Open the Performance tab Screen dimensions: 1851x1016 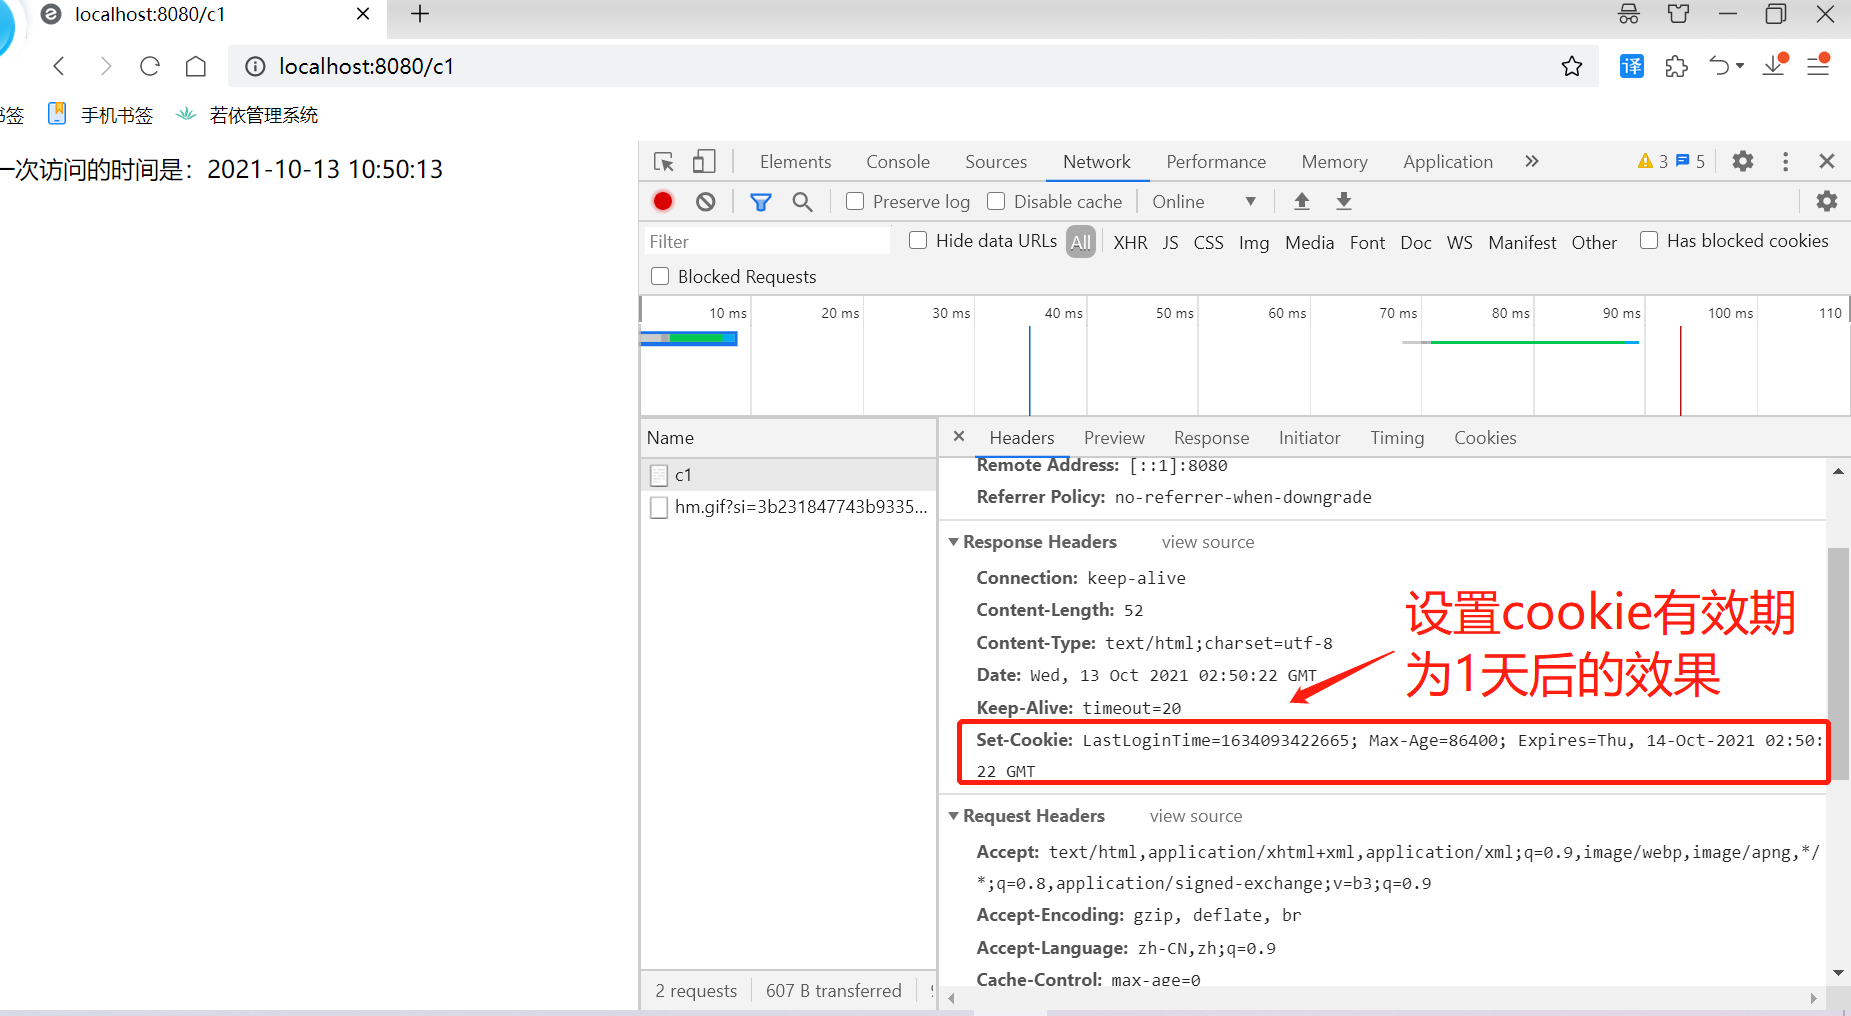coord(1216,162)
